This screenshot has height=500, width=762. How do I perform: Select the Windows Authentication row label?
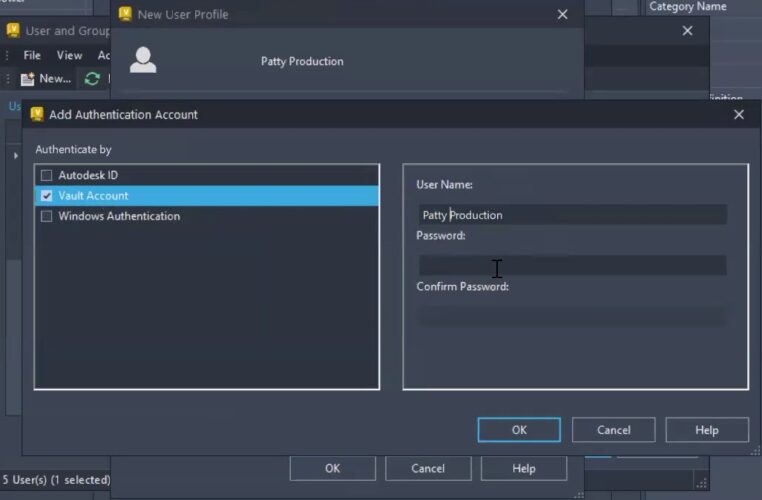click(x=119, y=216)
